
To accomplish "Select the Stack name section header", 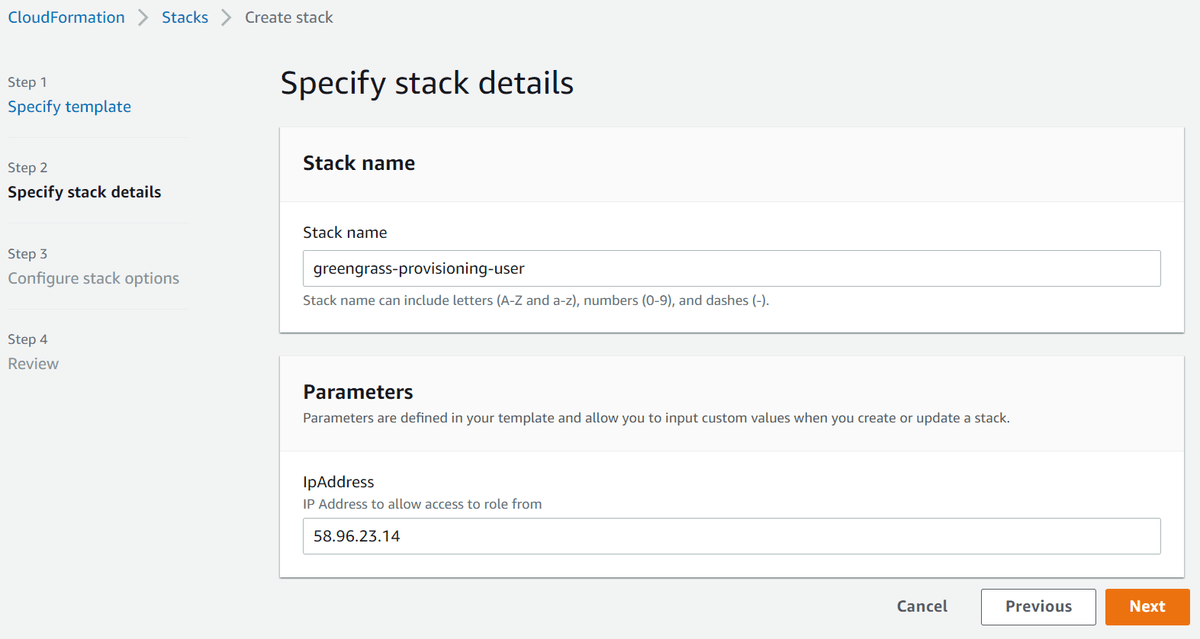I will [359, 162].
